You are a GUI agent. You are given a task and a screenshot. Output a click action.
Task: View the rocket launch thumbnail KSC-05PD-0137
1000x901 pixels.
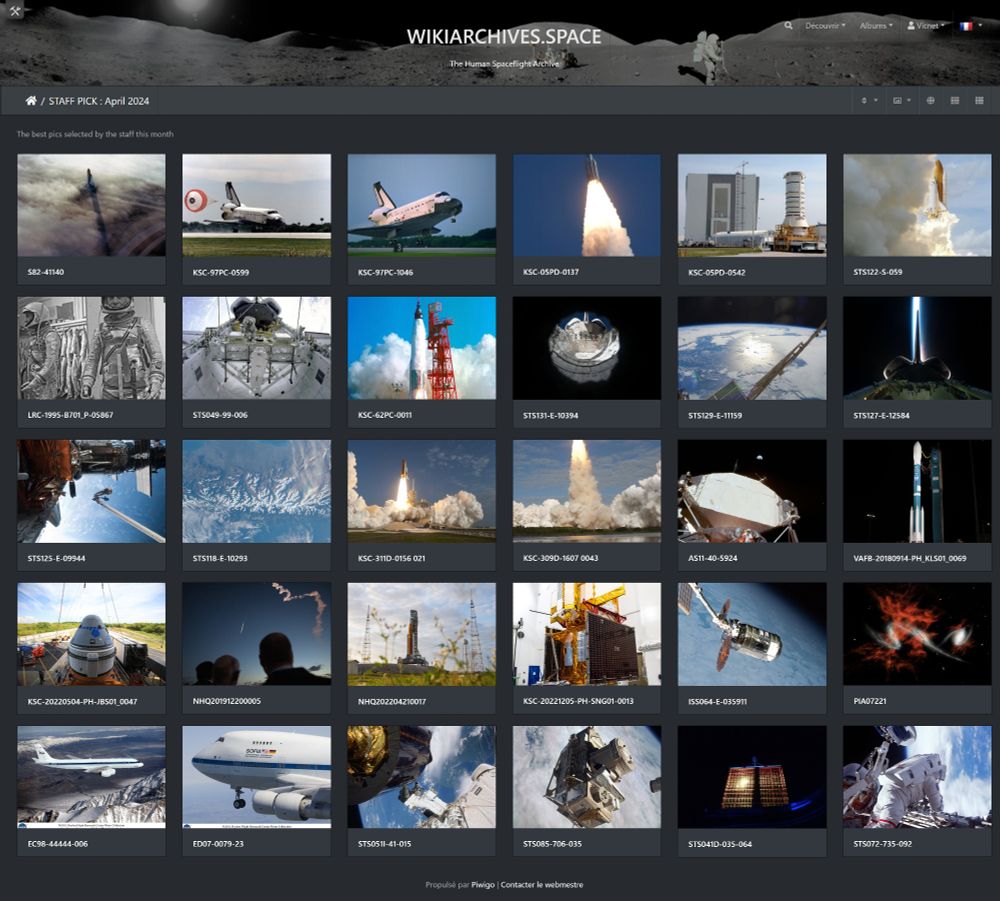click(587, 205)
